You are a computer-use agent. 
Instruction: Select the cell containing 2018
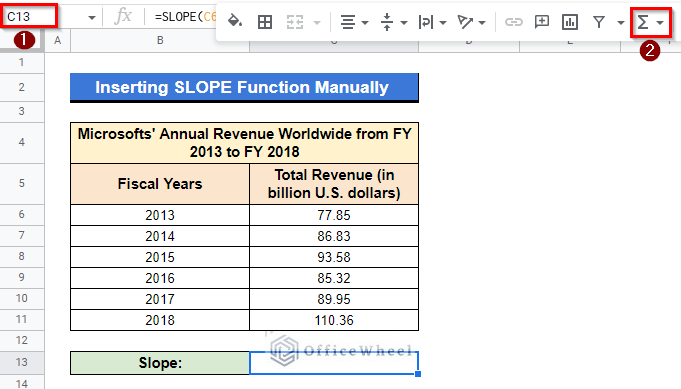pos(160,320)
